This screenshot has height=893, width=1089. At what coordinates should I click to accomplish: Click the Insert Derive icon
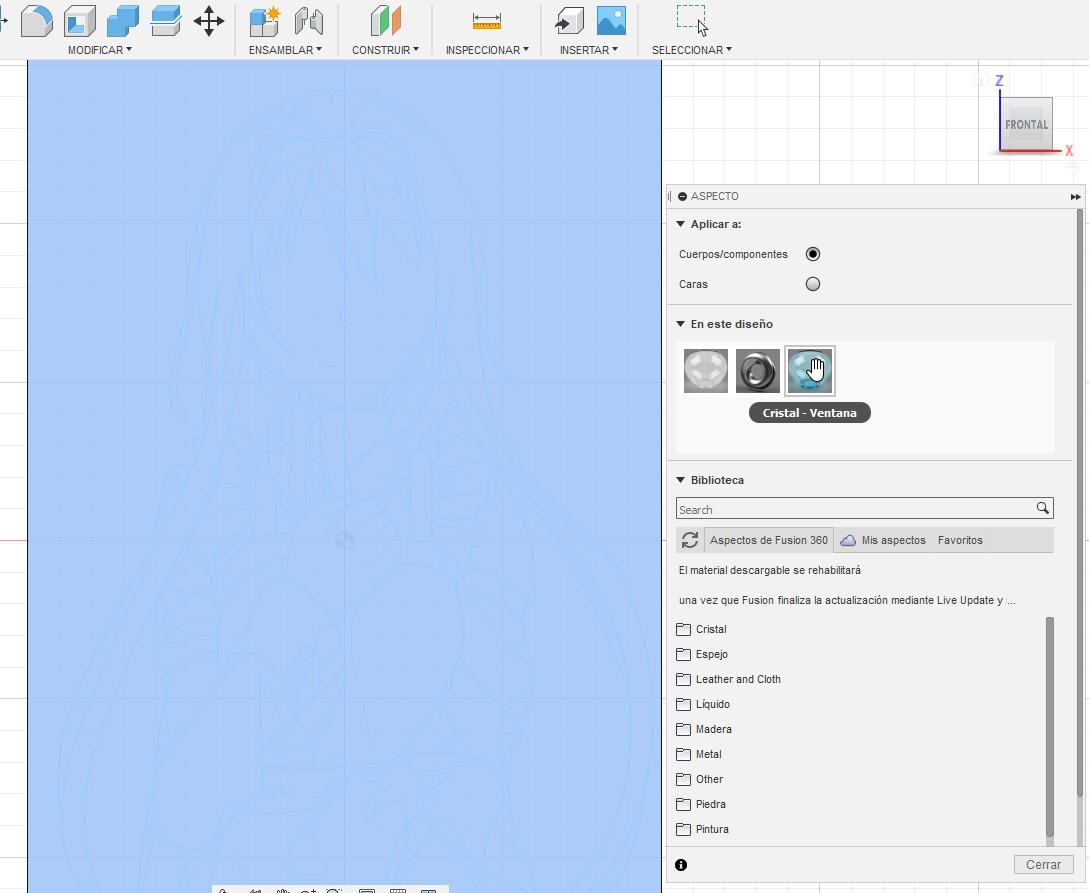click(569, 21)
